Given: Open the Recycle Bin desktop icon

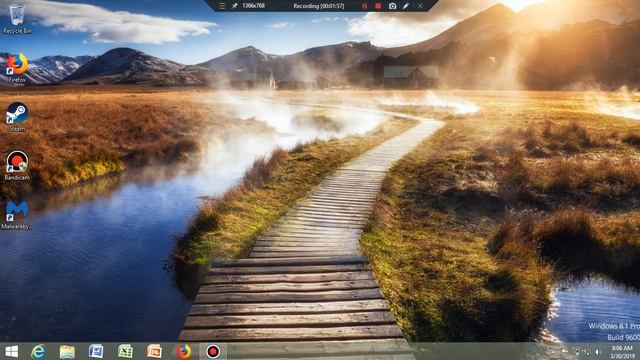Looking at the screenshot, I should pos(17,18).
